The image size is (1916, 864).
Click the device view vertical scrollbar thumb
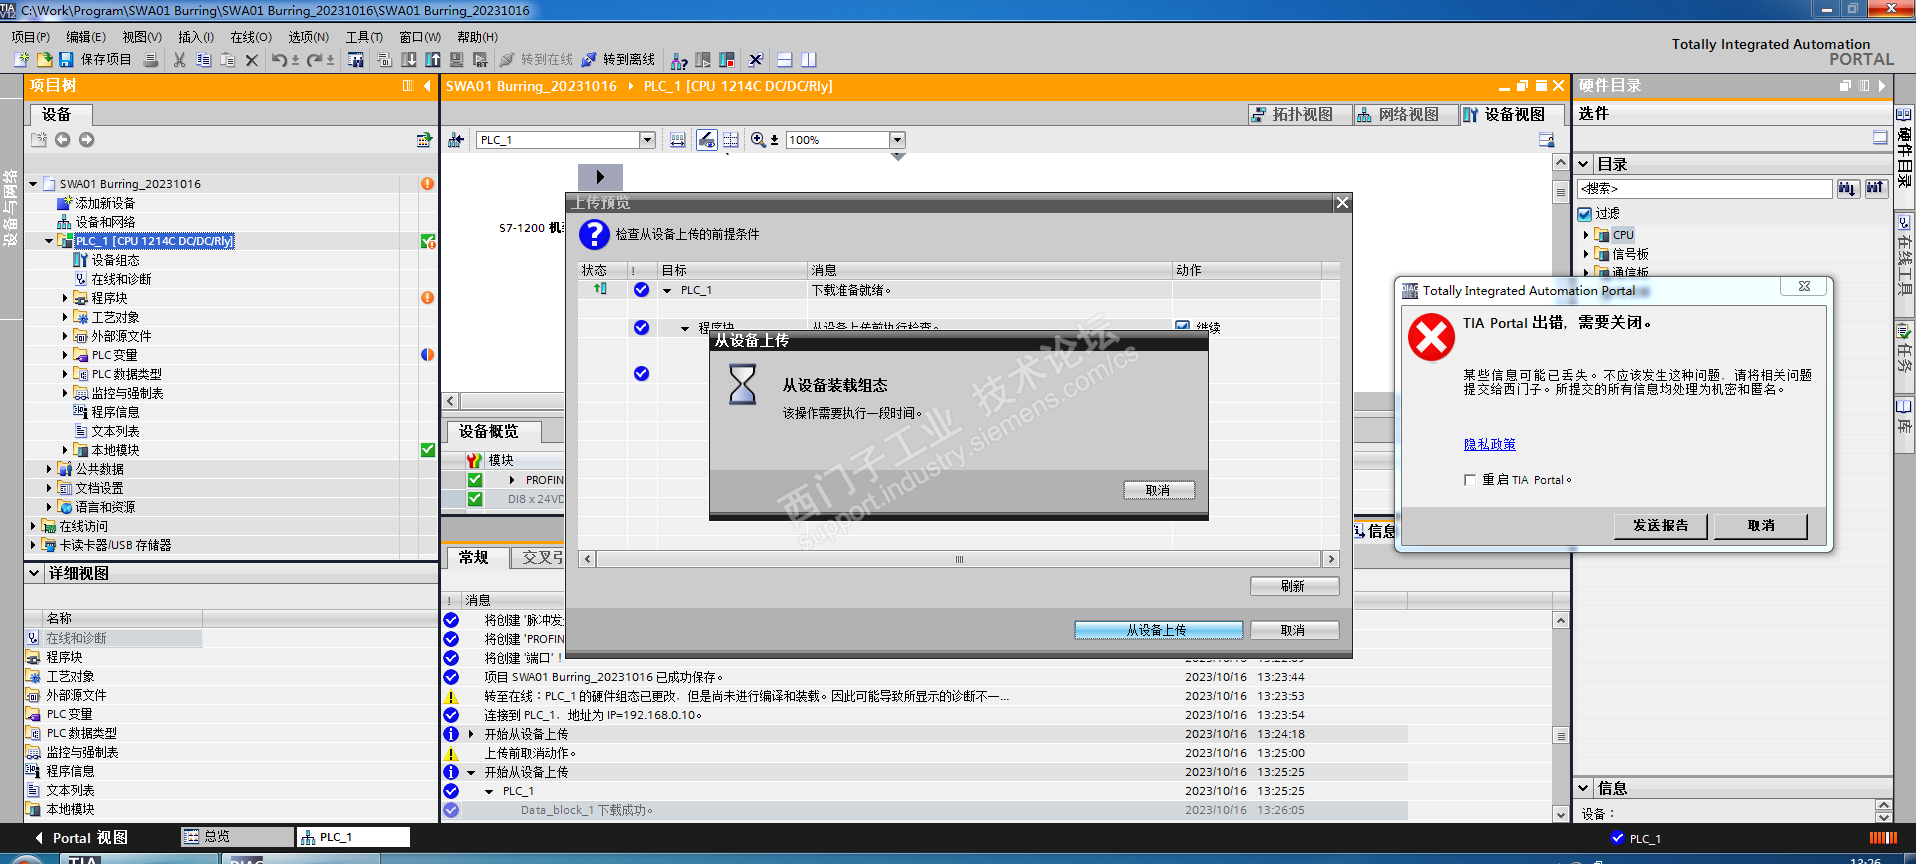(1560, 191)
